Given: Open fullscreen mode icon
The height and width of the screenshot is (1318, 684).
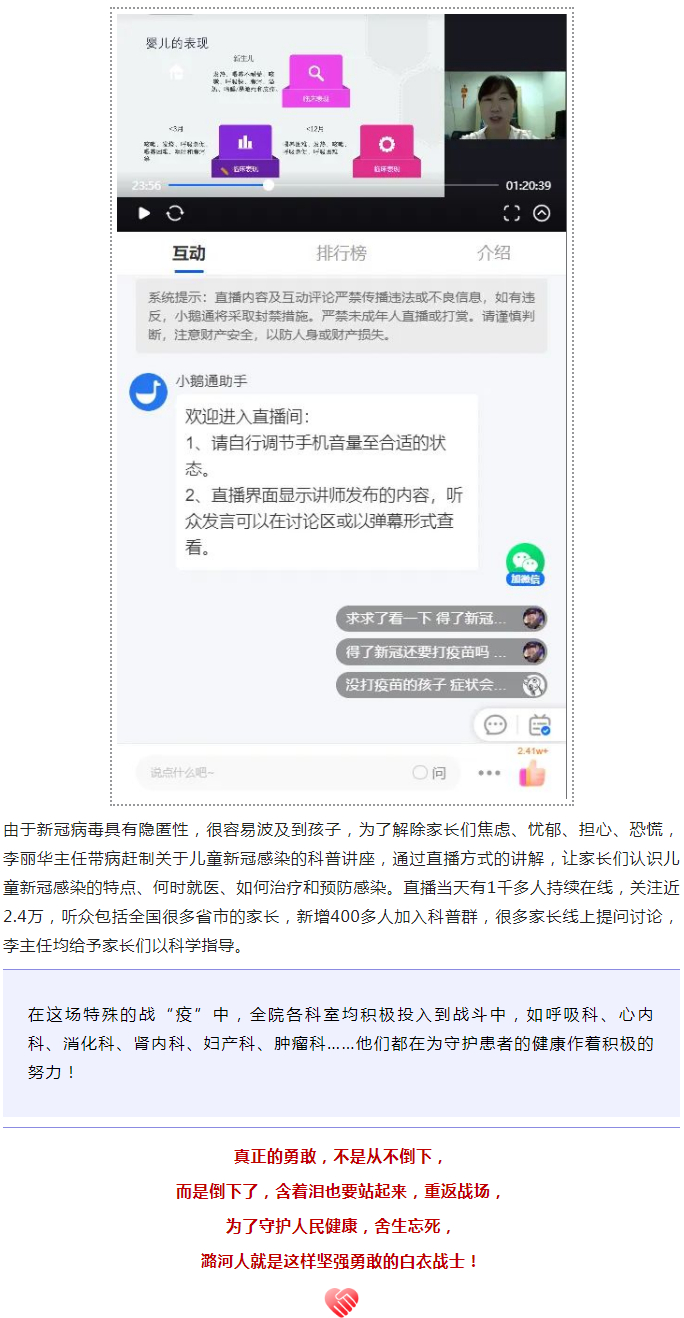Looking at the screenshot, I should click(511, 213).
